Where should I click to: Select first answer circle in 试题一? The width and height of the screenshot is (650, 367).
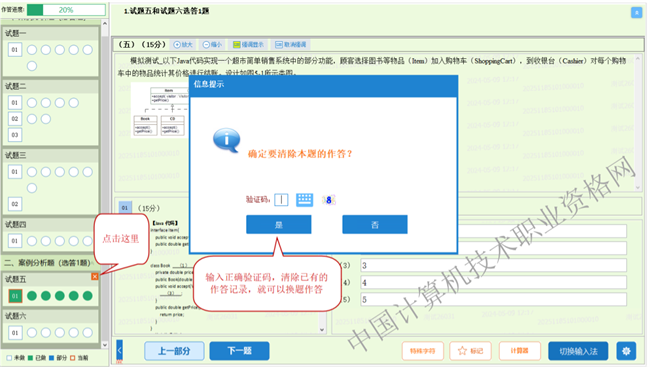[32, 50]
